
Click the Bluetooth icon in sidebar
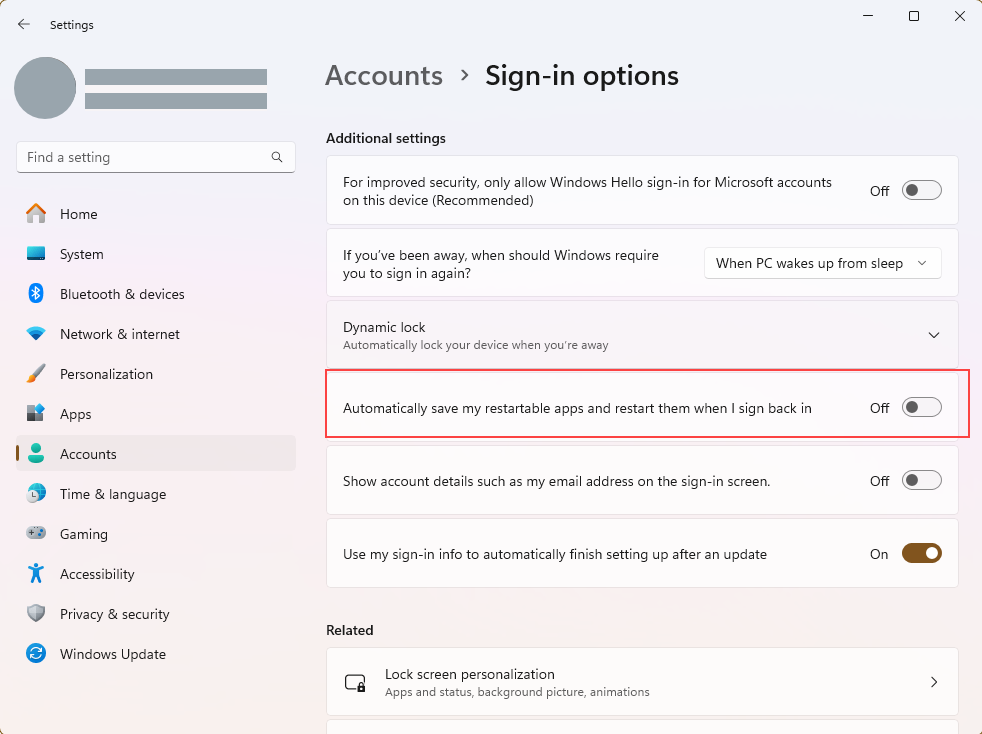[x=36, y=293]
